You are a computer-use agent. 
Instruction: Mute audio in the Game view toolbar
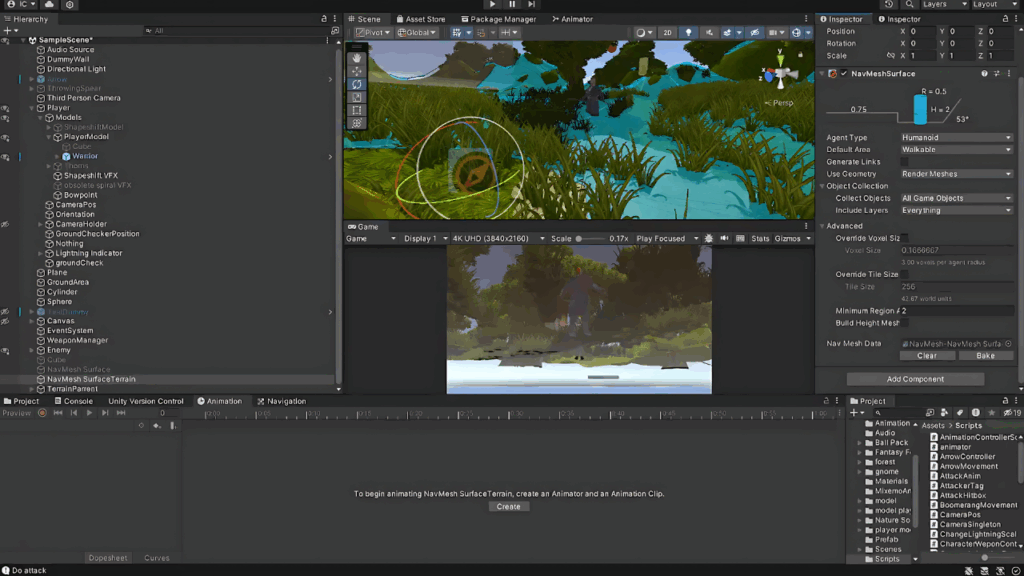724,238
